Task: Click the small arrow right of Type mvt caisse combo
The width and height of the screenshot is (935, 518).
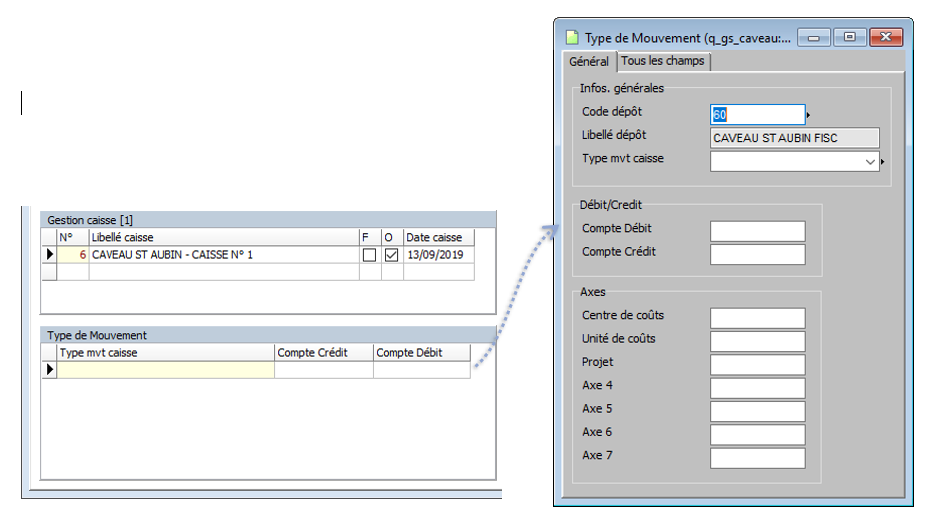Action: coord(884,161)
